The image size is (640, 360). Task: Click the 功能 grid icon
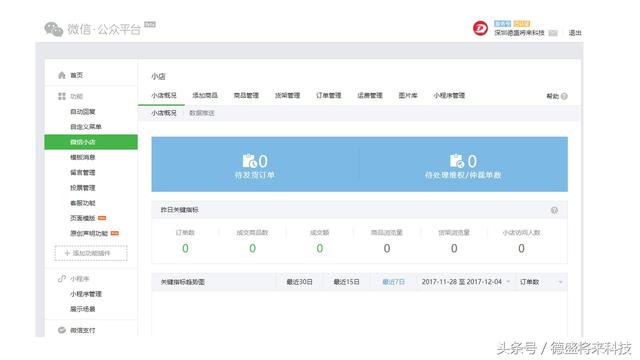62,96
